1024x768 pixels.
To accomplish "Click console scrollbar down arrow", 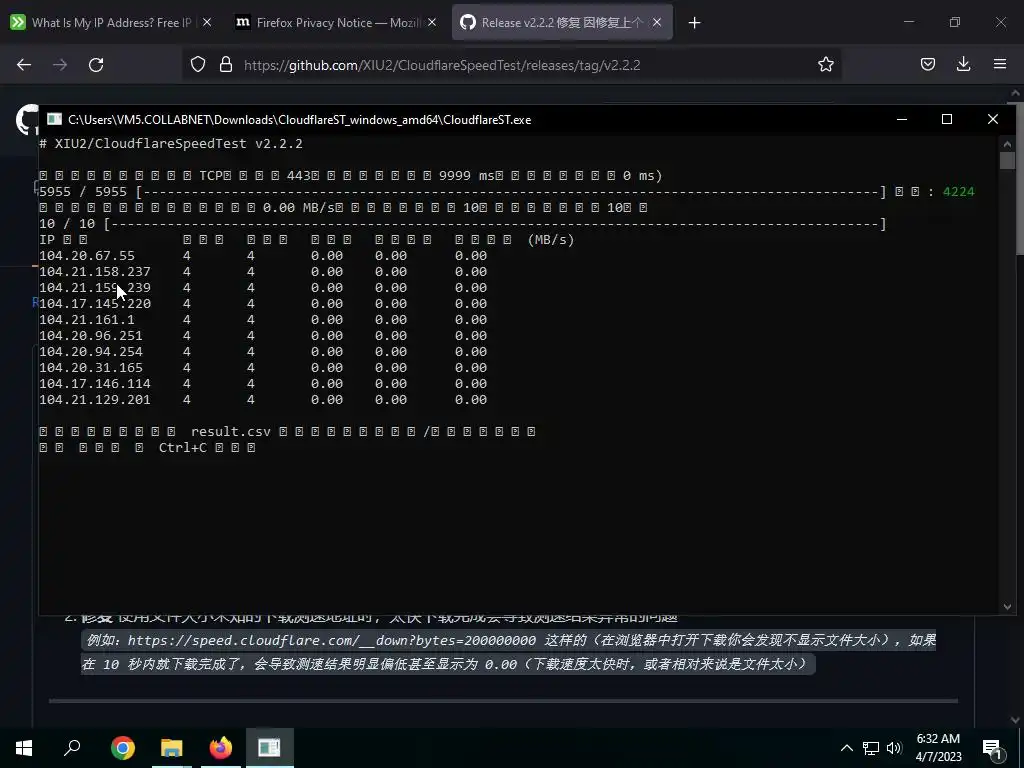I will click(1007, 607).
